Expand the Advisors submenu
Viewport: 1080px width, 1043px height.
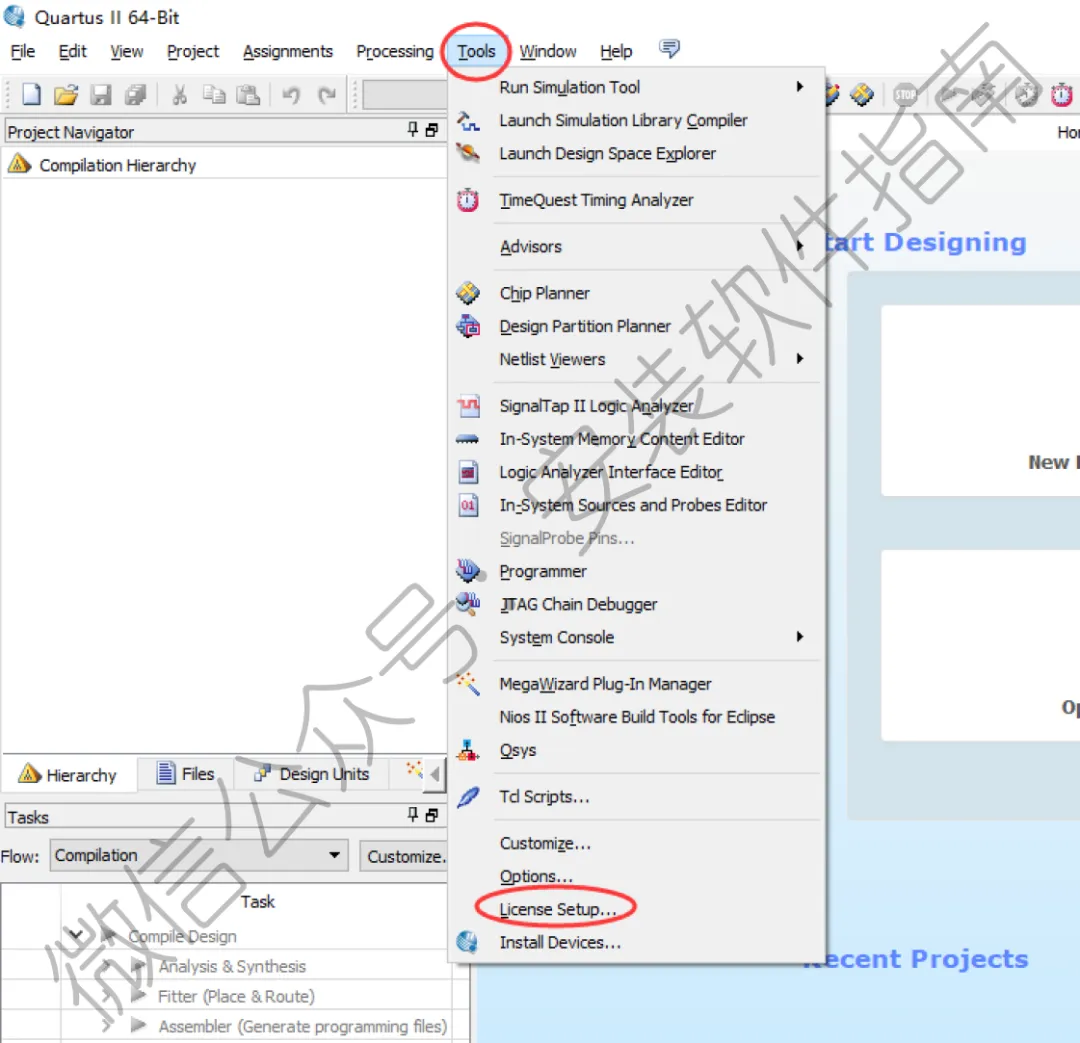800,246
